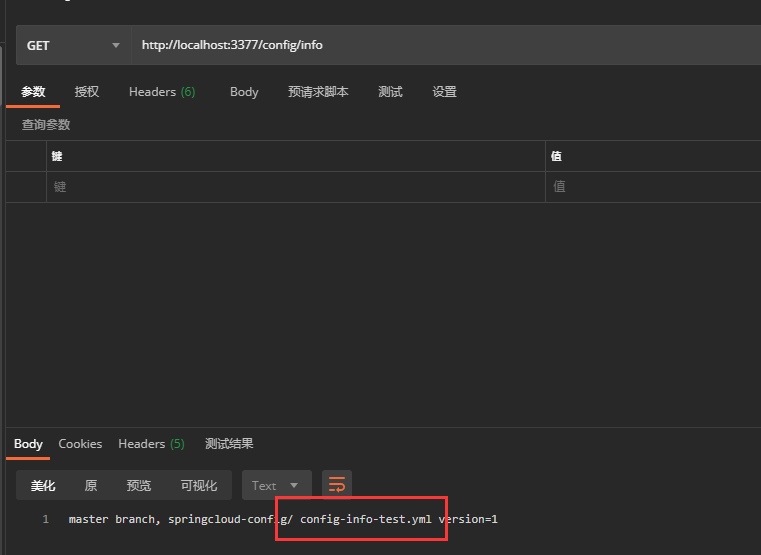Viewport: 761px width, 555px height.
Task: Select the 预览 response view
Action: 139,486
